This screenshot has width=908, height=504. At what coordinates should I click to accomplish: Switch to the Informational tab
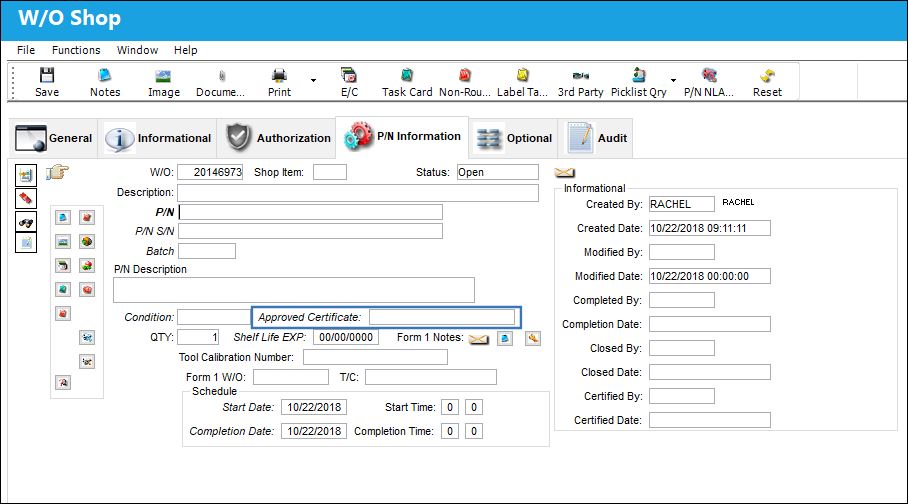tap(158, 138)
